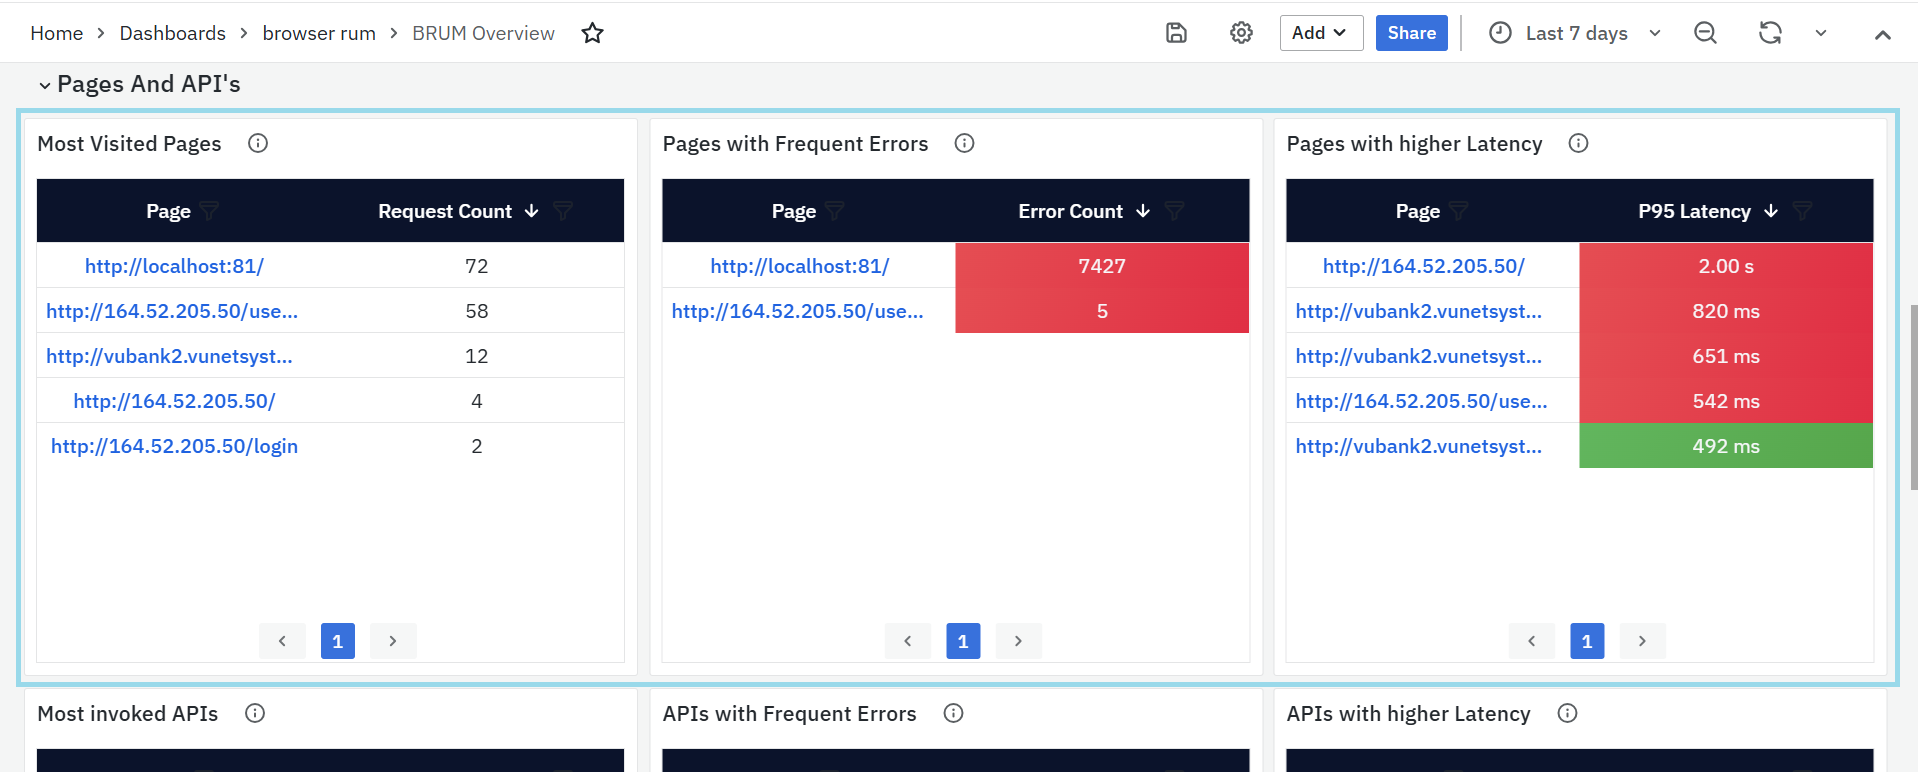Click filter icon on Request Count column

pos(563,211)
